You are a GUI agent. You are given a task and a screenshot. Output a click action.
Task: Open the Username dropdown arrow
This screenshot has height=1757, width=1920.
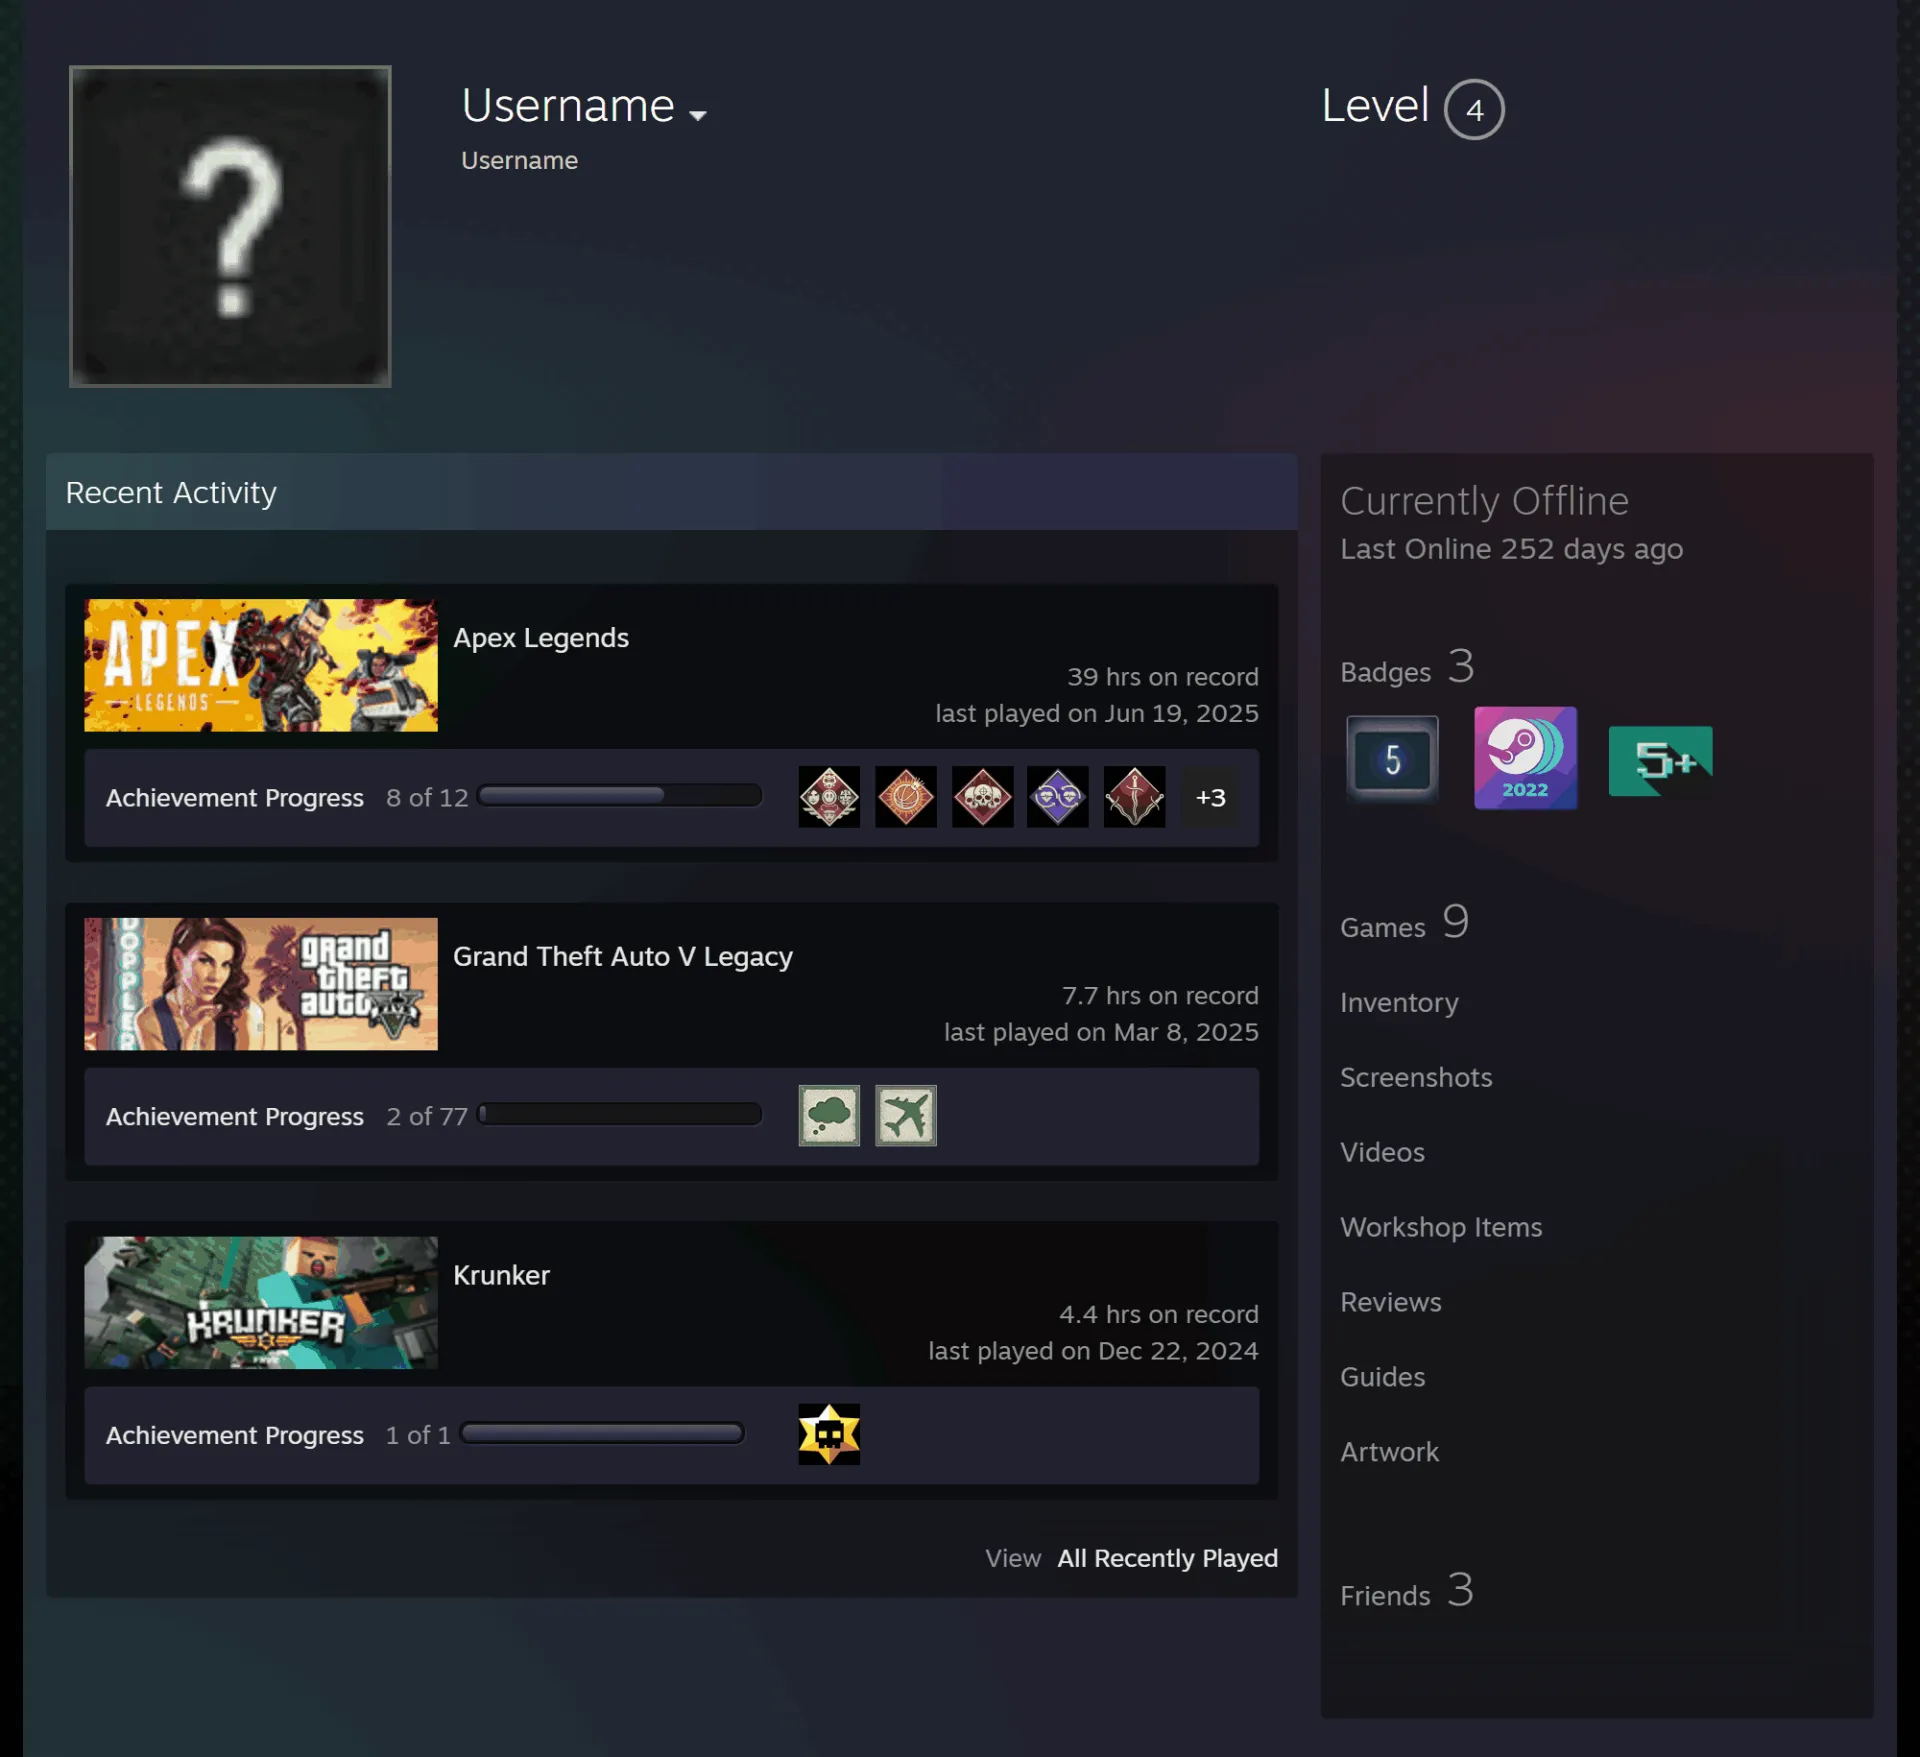tap(698, 115)
